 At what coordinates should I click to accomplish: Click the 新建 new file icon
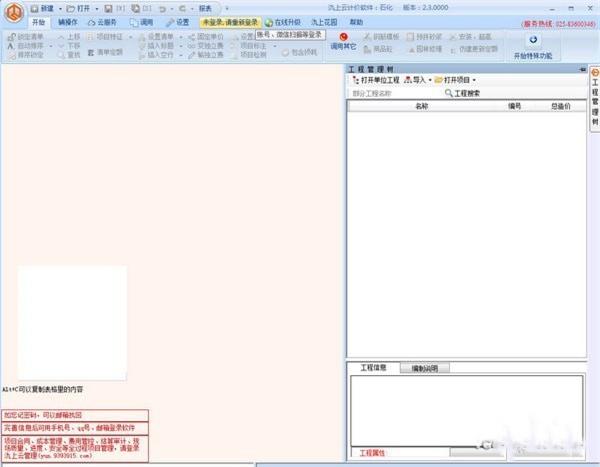pos(34,8)
